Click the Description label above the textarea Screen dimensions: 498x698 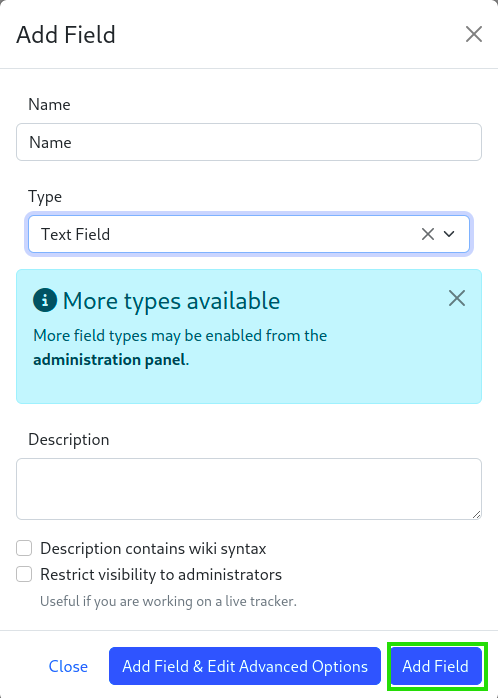pos(69,439)
